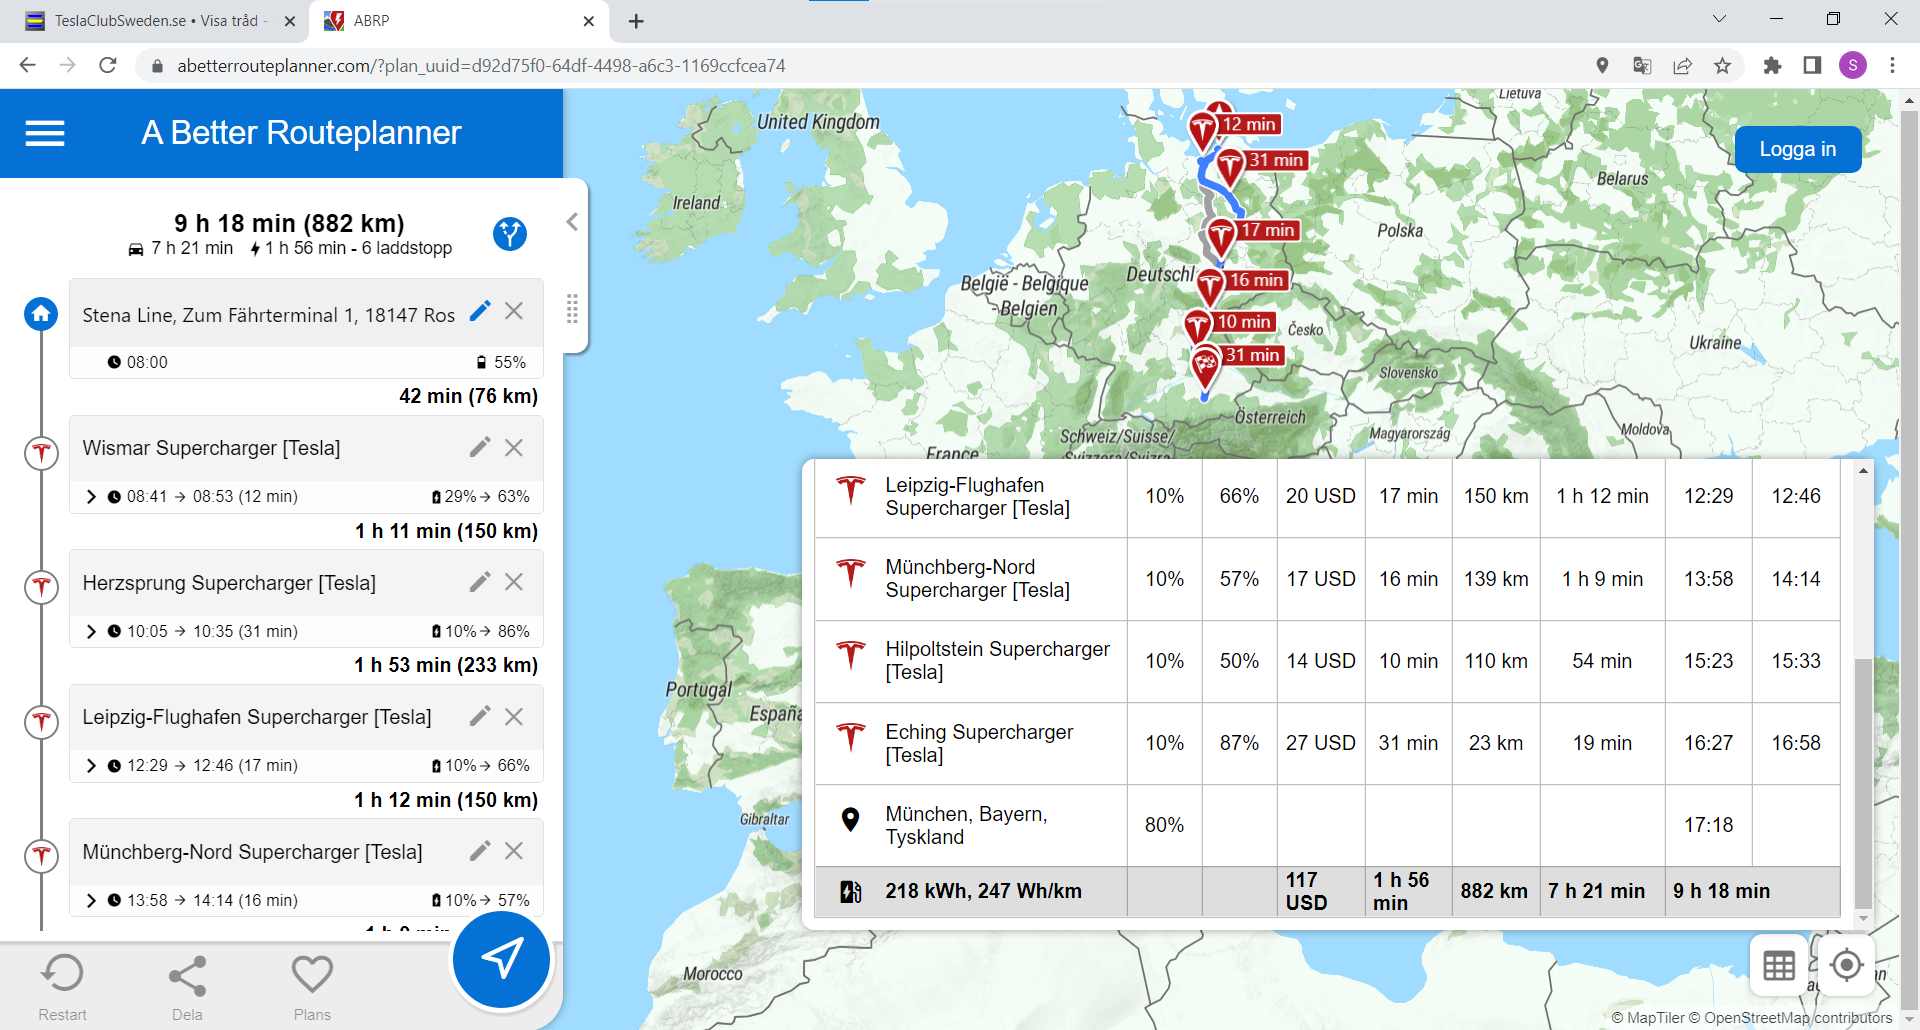Edit Wismar Supercharger waypoint
Screen dimensions: 1920x1030
[480, 447]
